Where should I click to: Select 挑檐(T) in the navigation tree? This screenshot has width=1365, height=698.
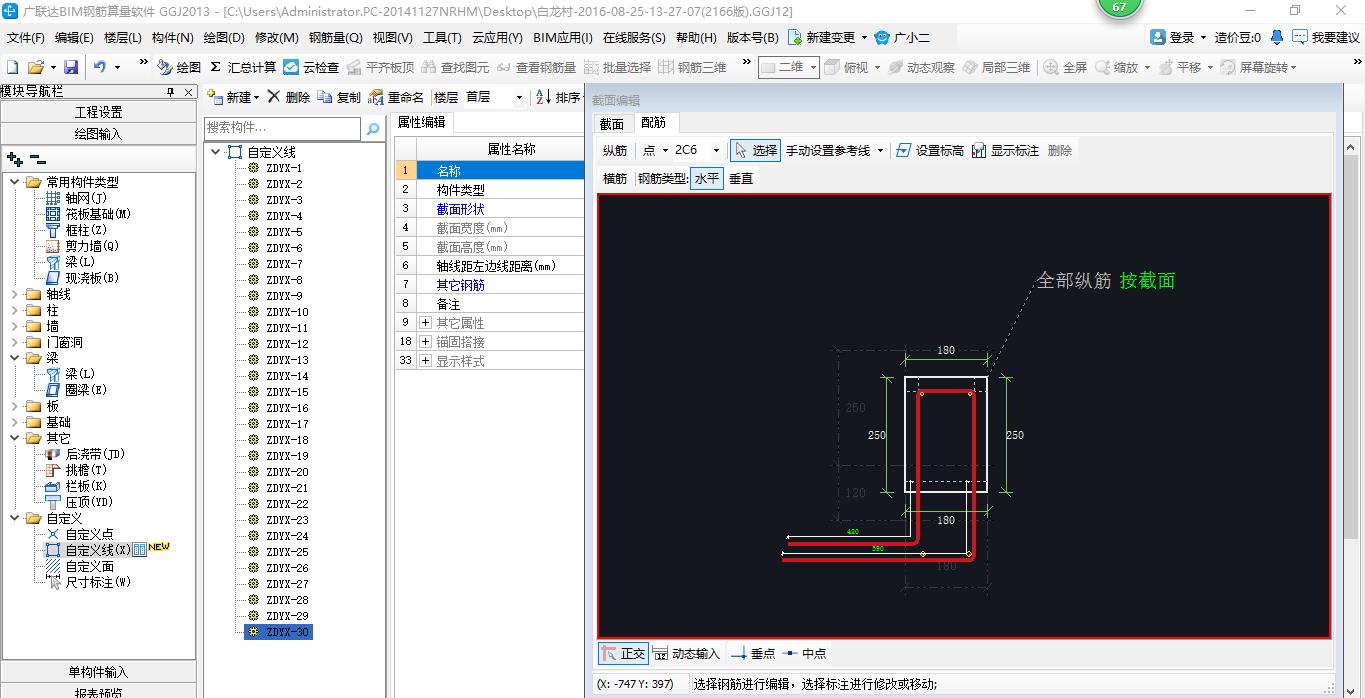click(x=78, y=470)
